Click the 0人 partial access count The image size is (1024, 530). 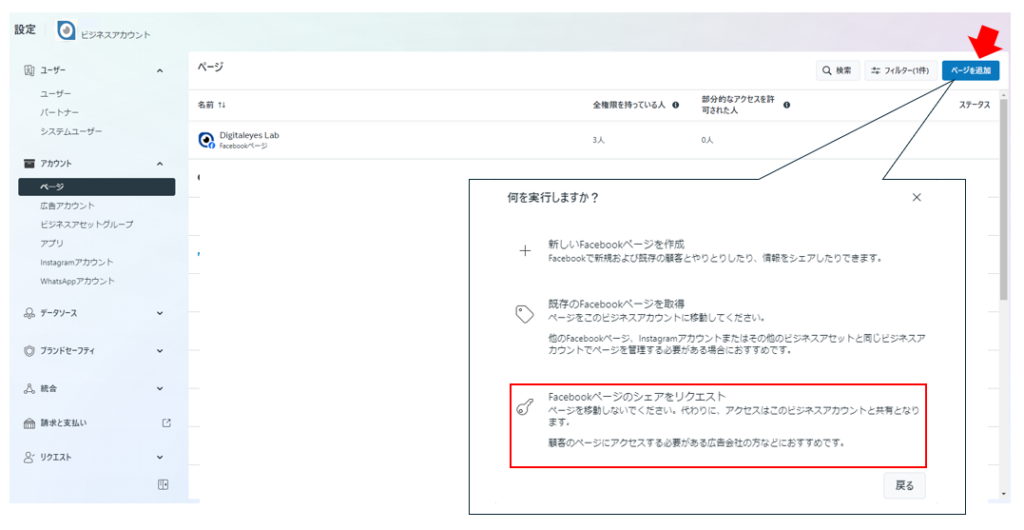[707, 140]
